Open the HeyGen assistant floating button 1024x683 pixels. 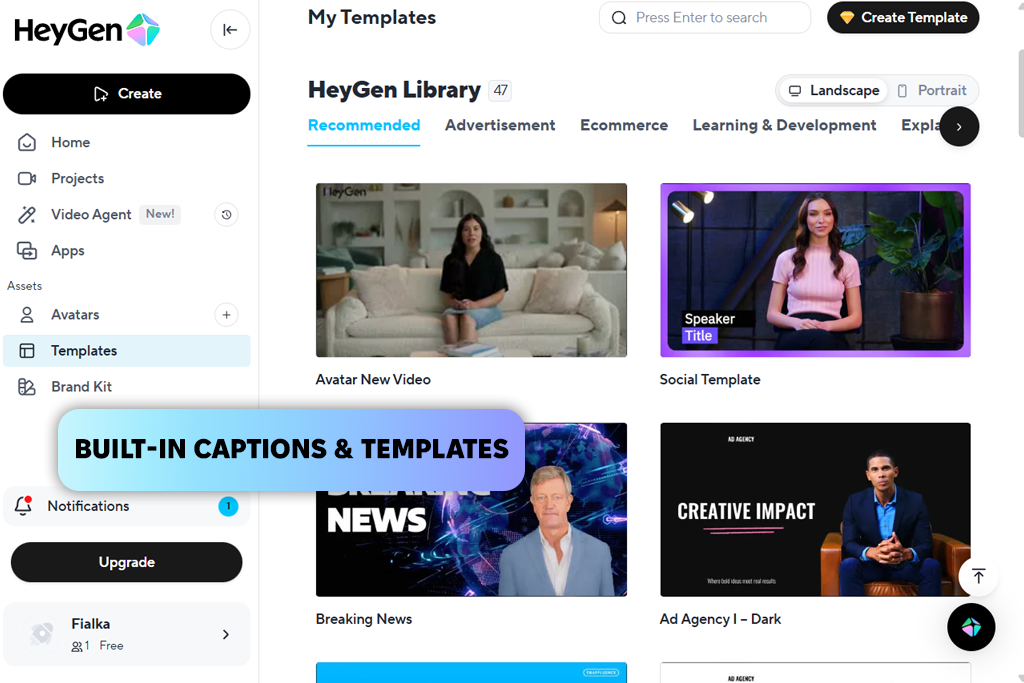coord(971,627)
